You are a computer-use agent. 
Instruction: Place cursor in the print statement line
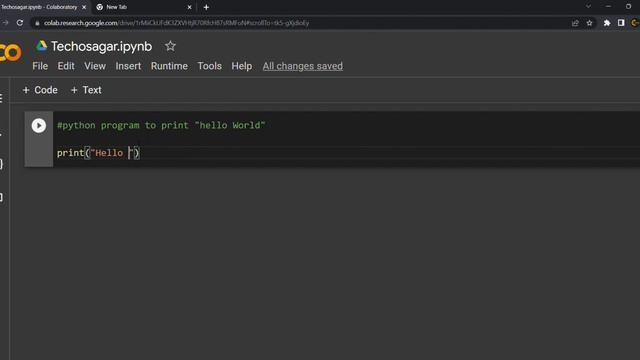pyautogui.click(x=98, y=153)
